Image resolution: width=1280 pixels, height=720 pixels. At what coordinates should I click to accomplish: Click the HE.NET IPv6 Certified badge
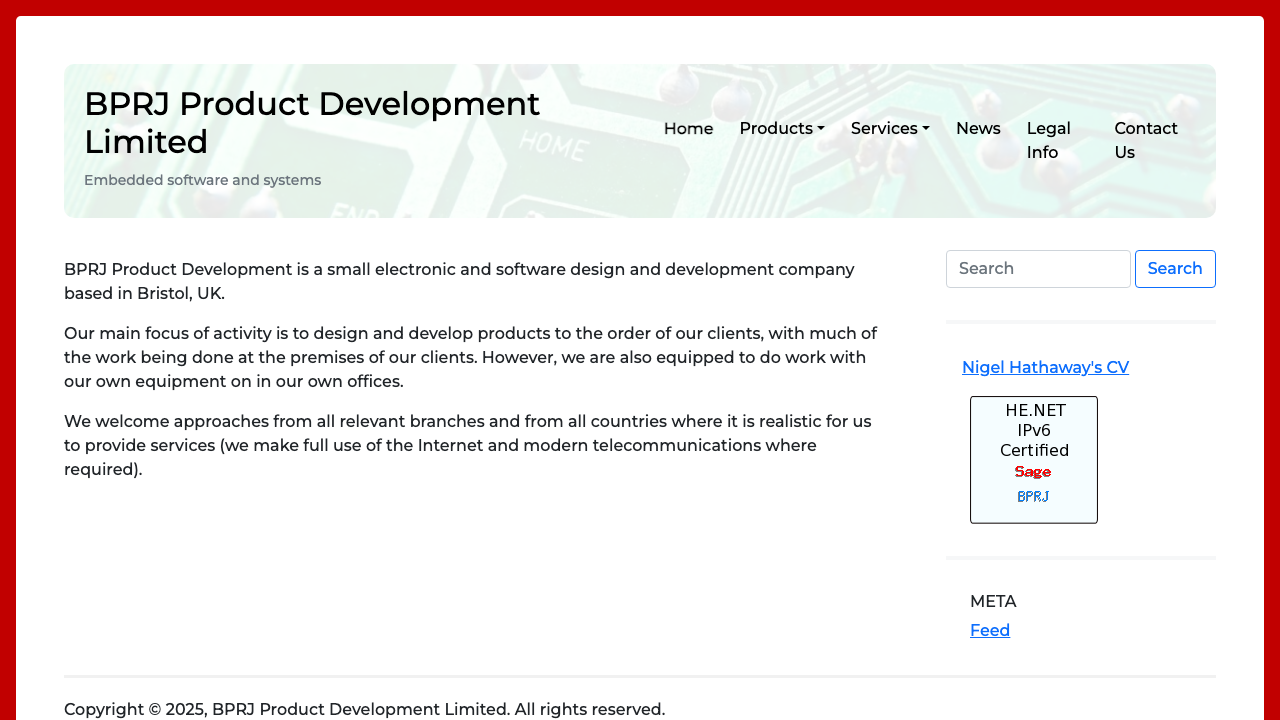click(1034, 432)
